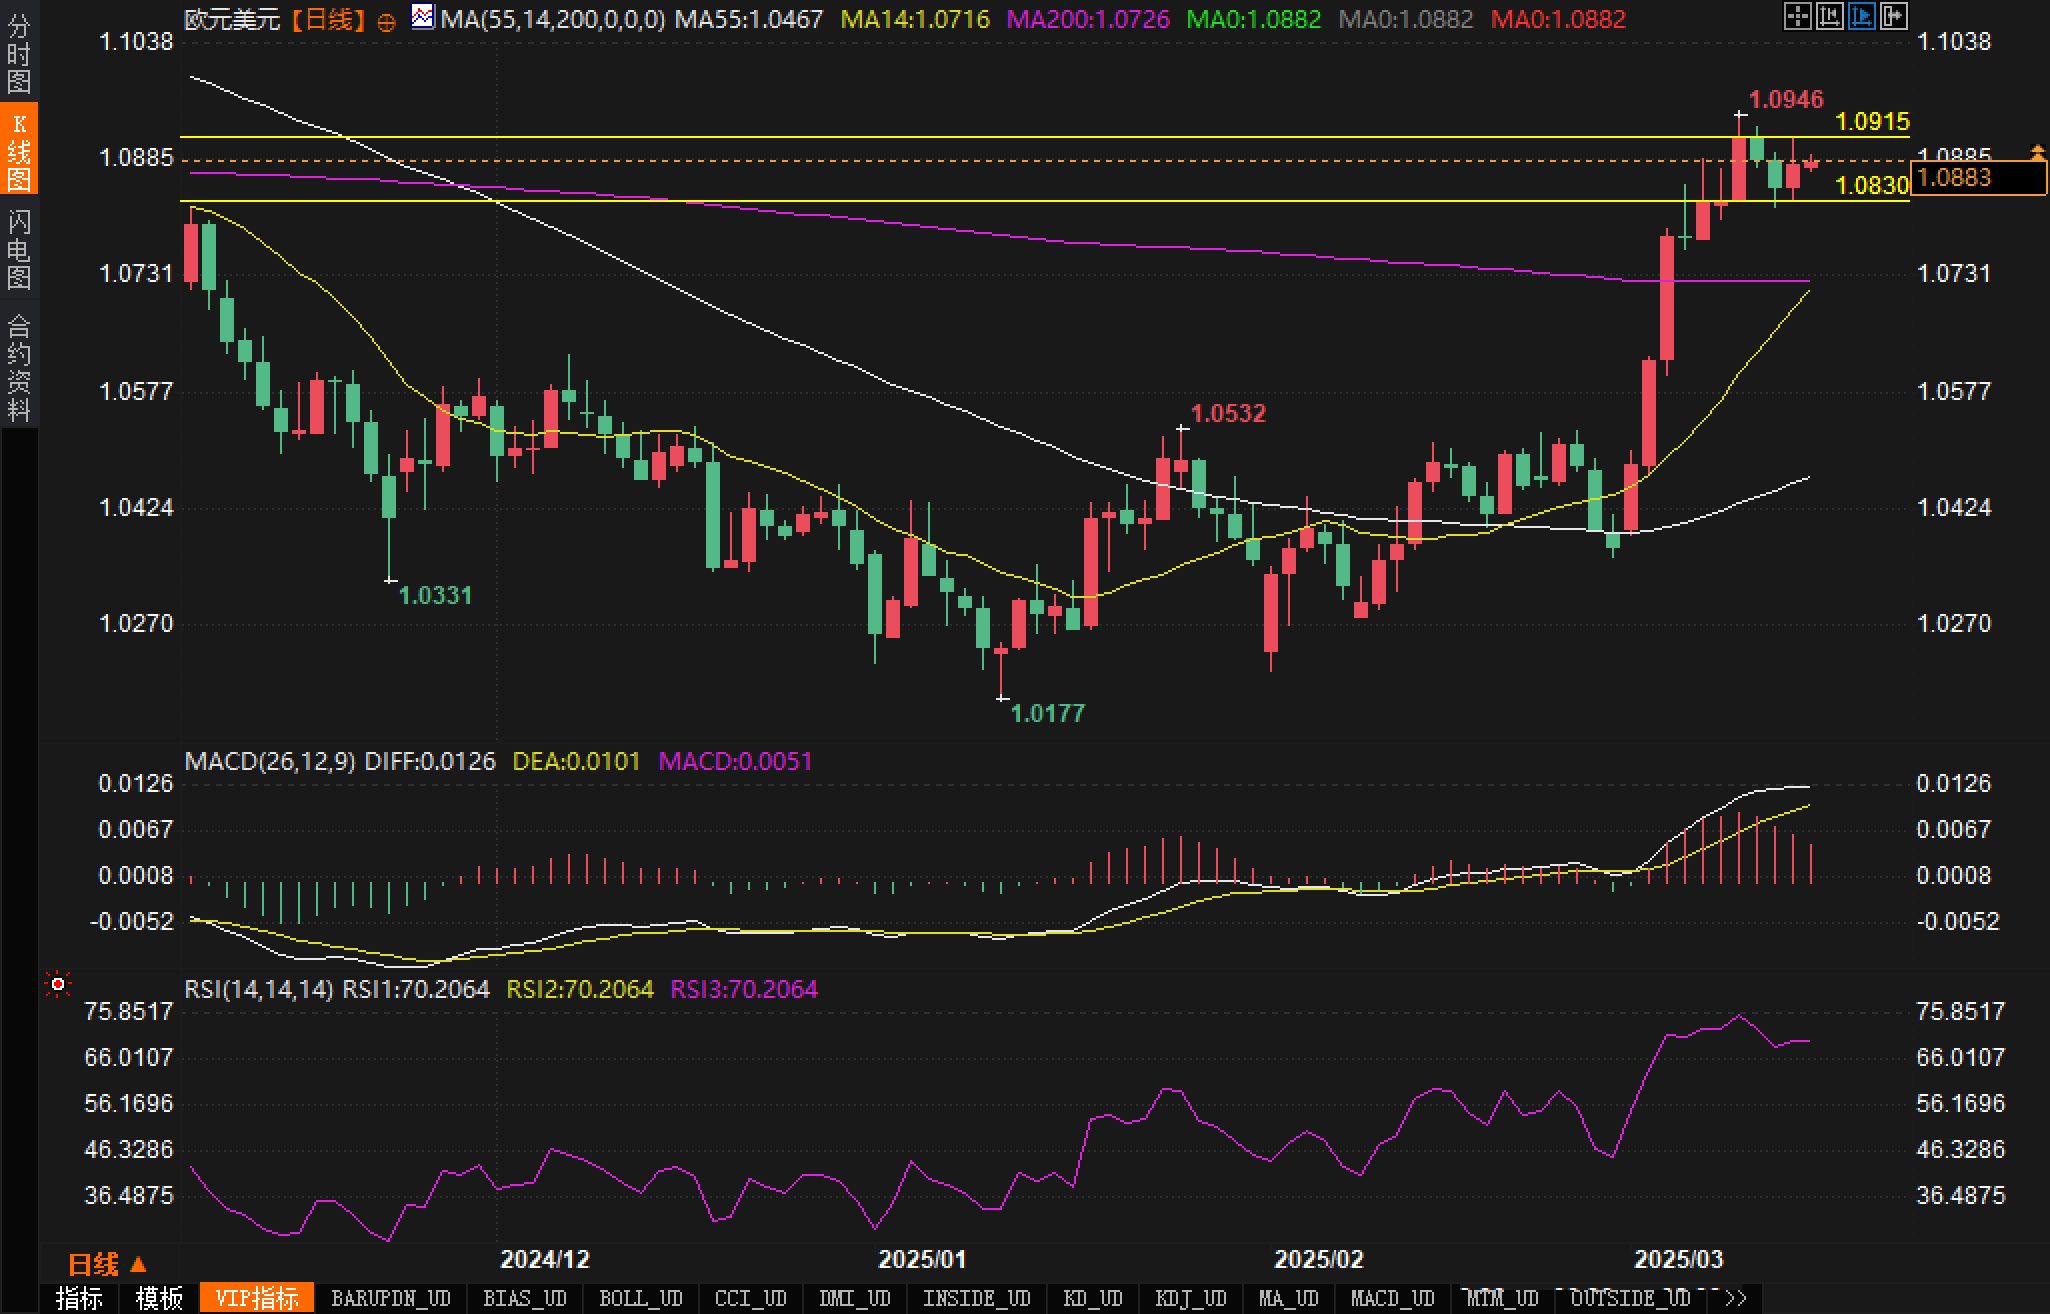The height and width of the screenshot is (1314, 2050).
Task: Apply the KDJ_UD indicator
Action: pyautogui.click(x=1191, y=1298)
